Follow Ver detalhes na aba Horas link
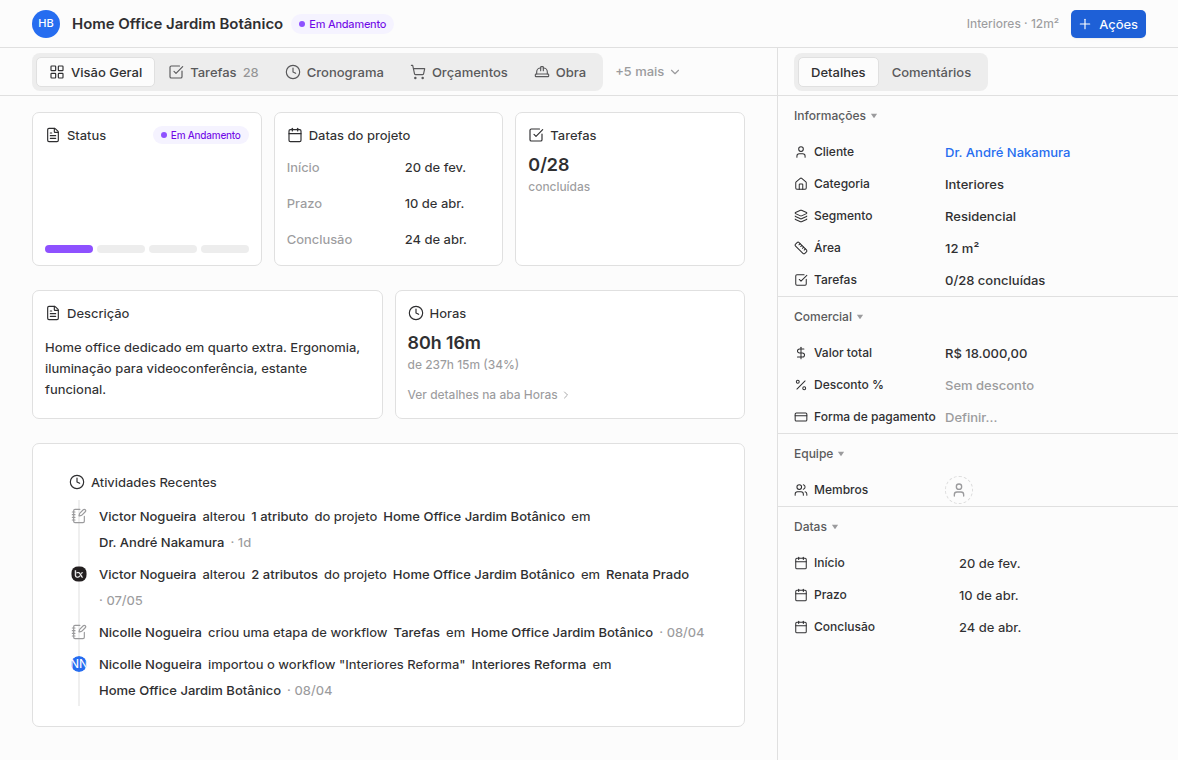The height and width of the screenshot is (760, 1178). [x=488, y=394]
